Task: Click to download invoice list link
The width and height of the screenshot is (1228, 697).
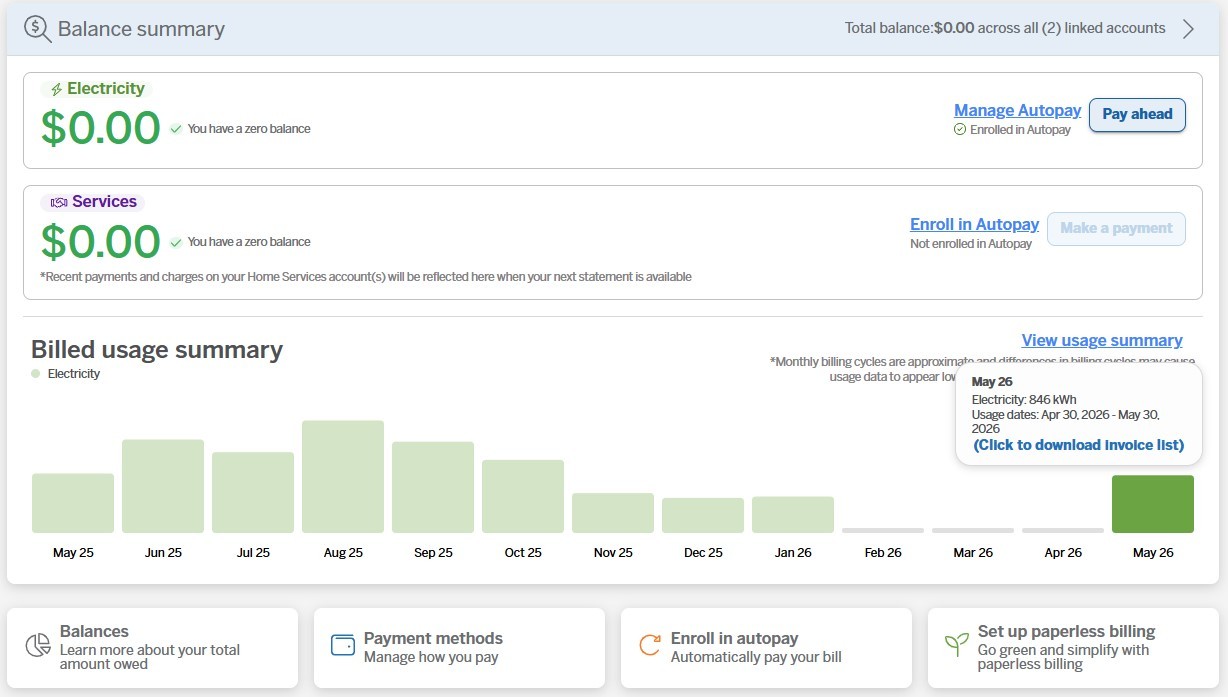Action: click(x=1078, y=445)
